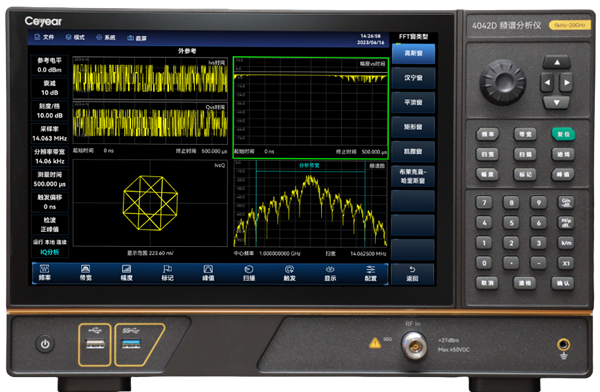This screenshot has width=600, height=392.
Task: Select the spectrum plot with 分析带宽 marker
Action: pyautogui.click(x=310, y=204)
